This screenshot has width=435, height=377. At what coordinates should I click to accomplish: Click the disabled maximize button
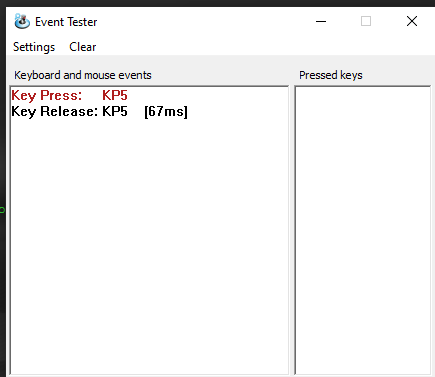tap(366, 21)
